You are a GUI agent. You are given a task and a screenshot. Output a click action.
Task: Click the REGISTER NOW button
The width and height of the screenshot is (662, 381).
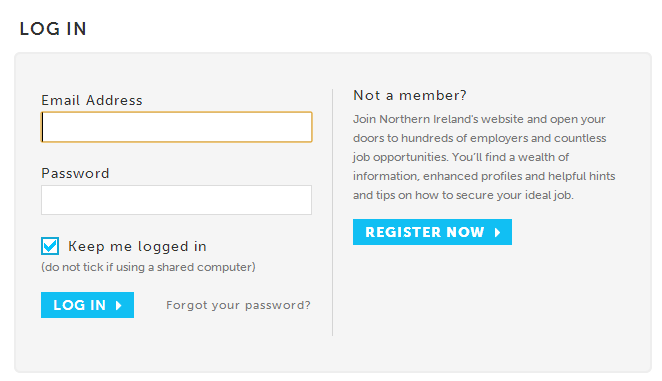point(432,232)
